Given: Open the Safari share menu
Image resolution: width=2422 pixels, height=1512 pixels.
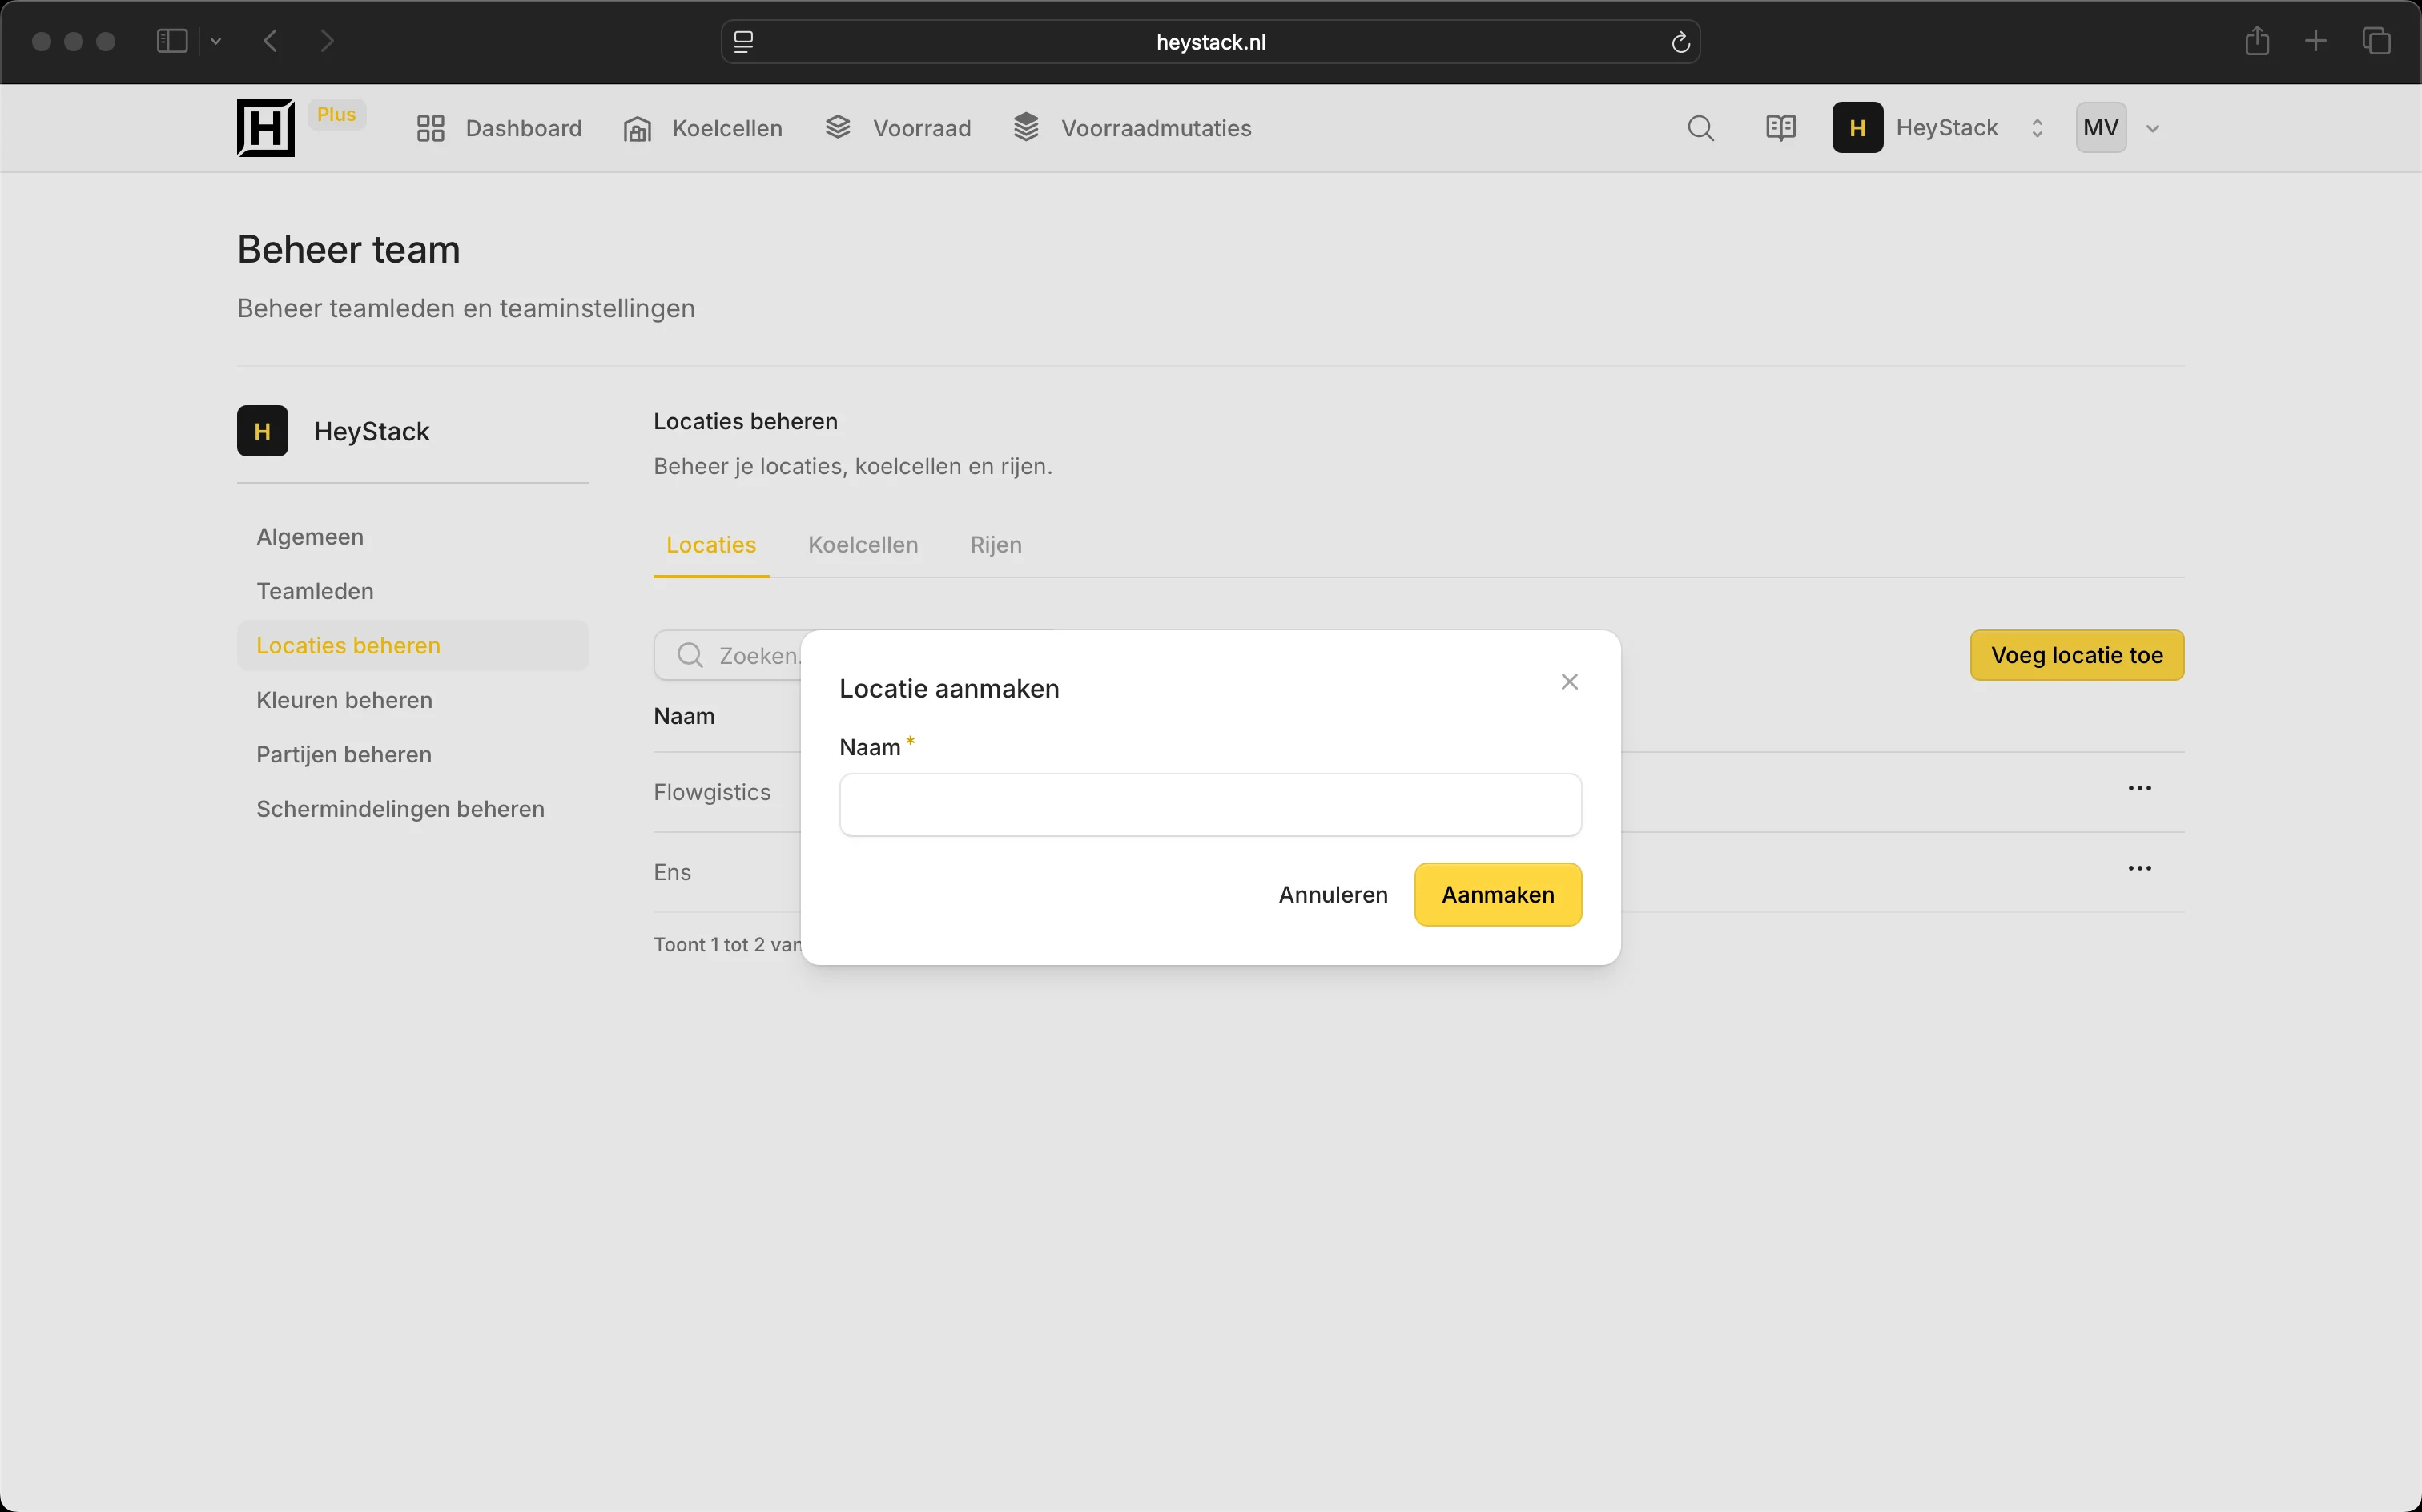Looking at the screenshot, I should [2257, 41].
